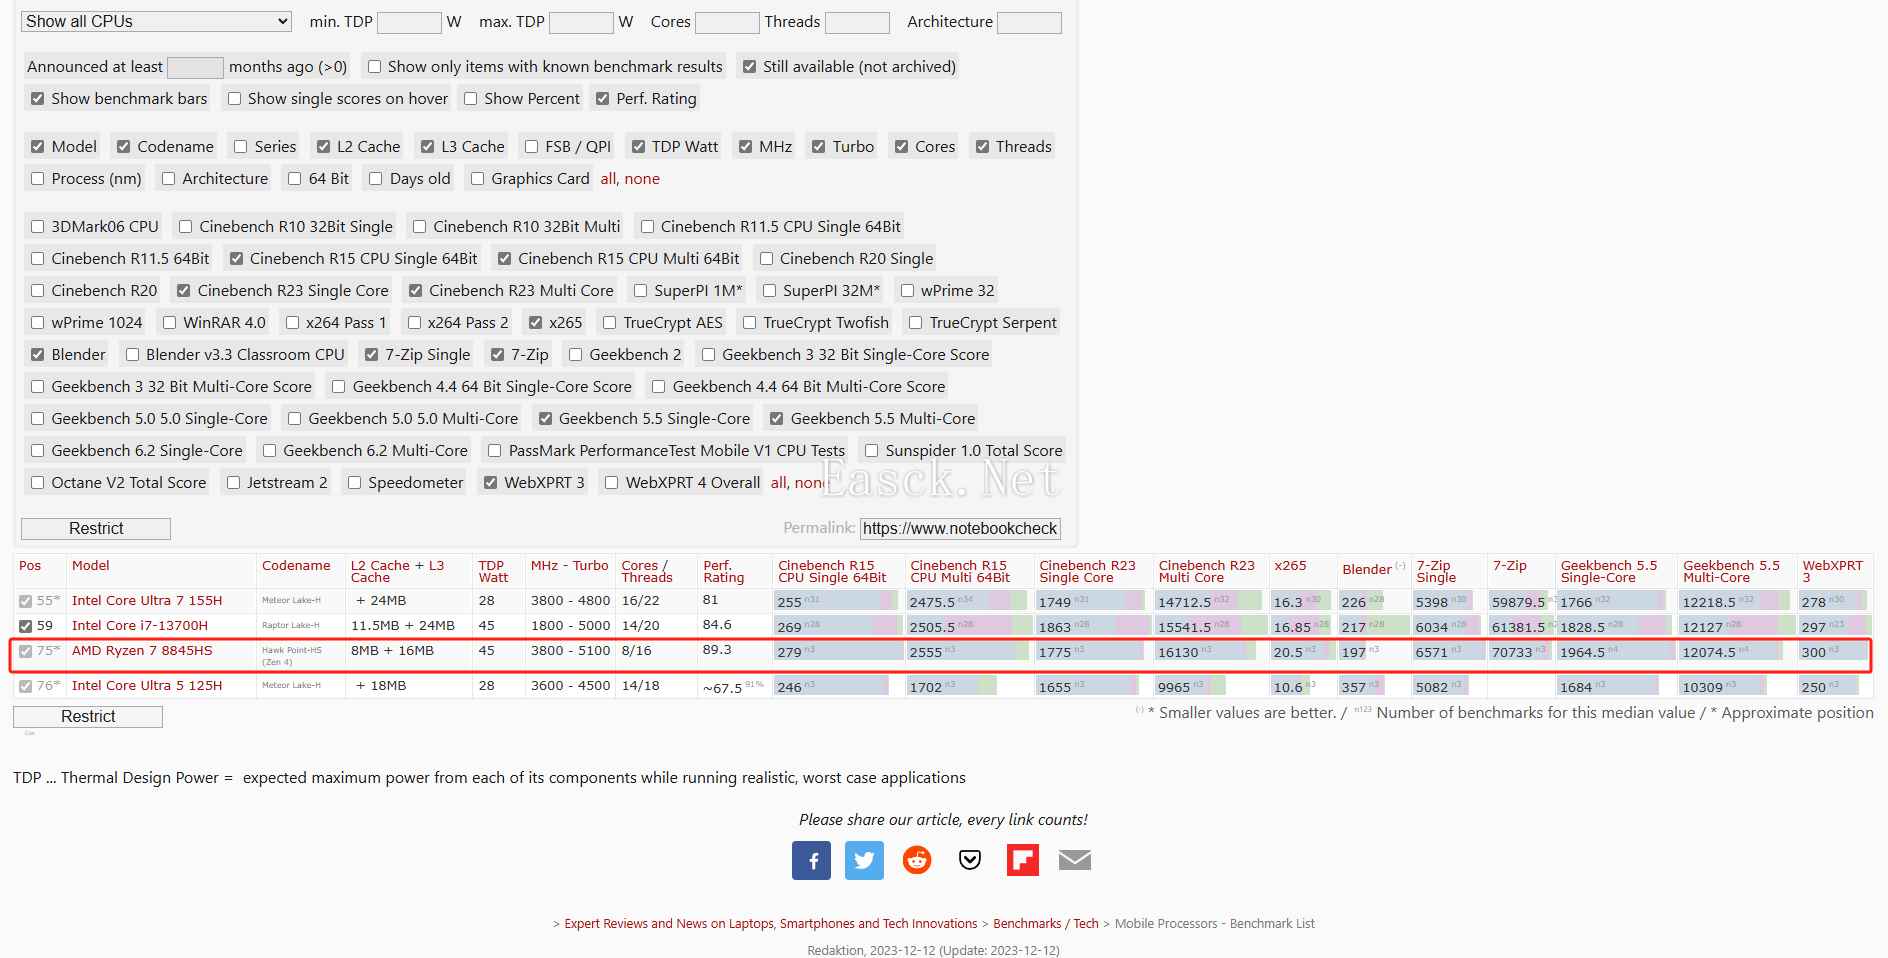Open Intel Core Ultra 7 155H link

tap(147, 601)
